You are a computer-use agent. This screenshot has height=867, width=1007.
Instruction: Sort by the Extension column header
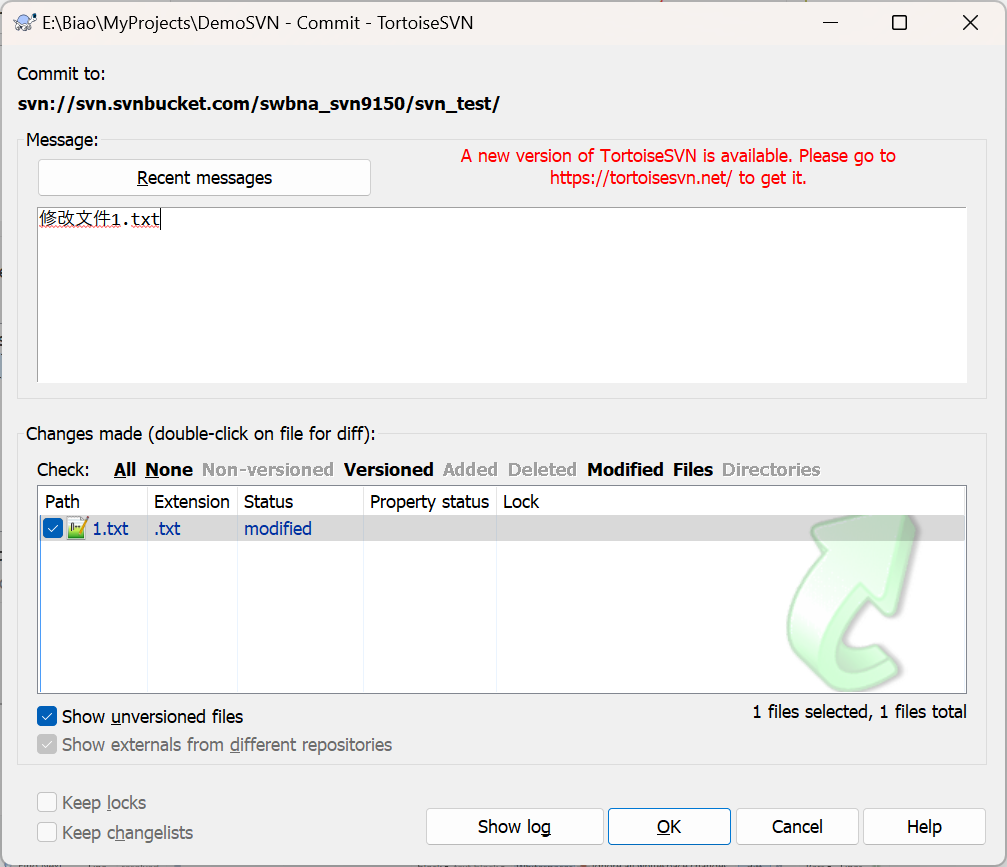click(x=193, y=502)
